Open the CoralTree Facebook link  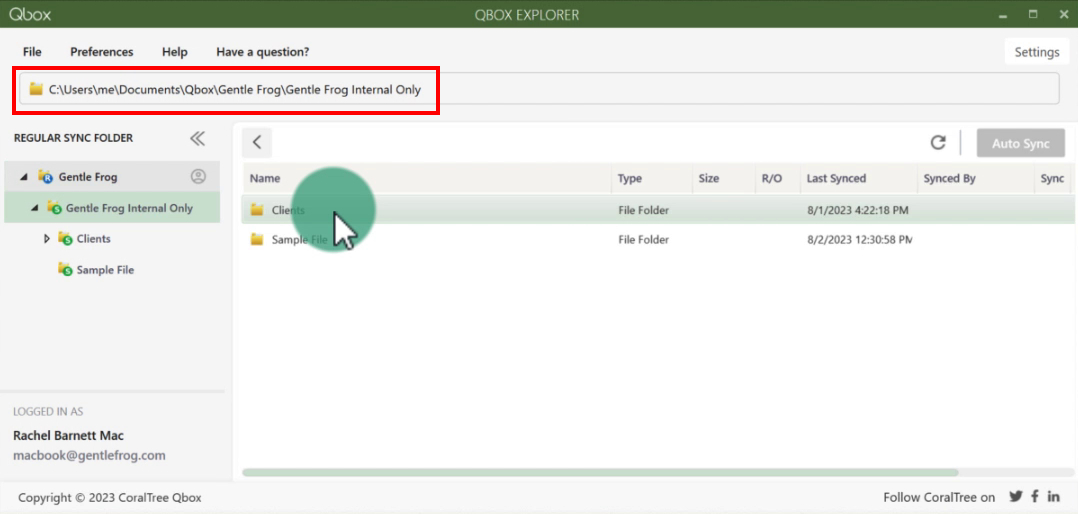pyautogui.click(x=1035, y=497)
